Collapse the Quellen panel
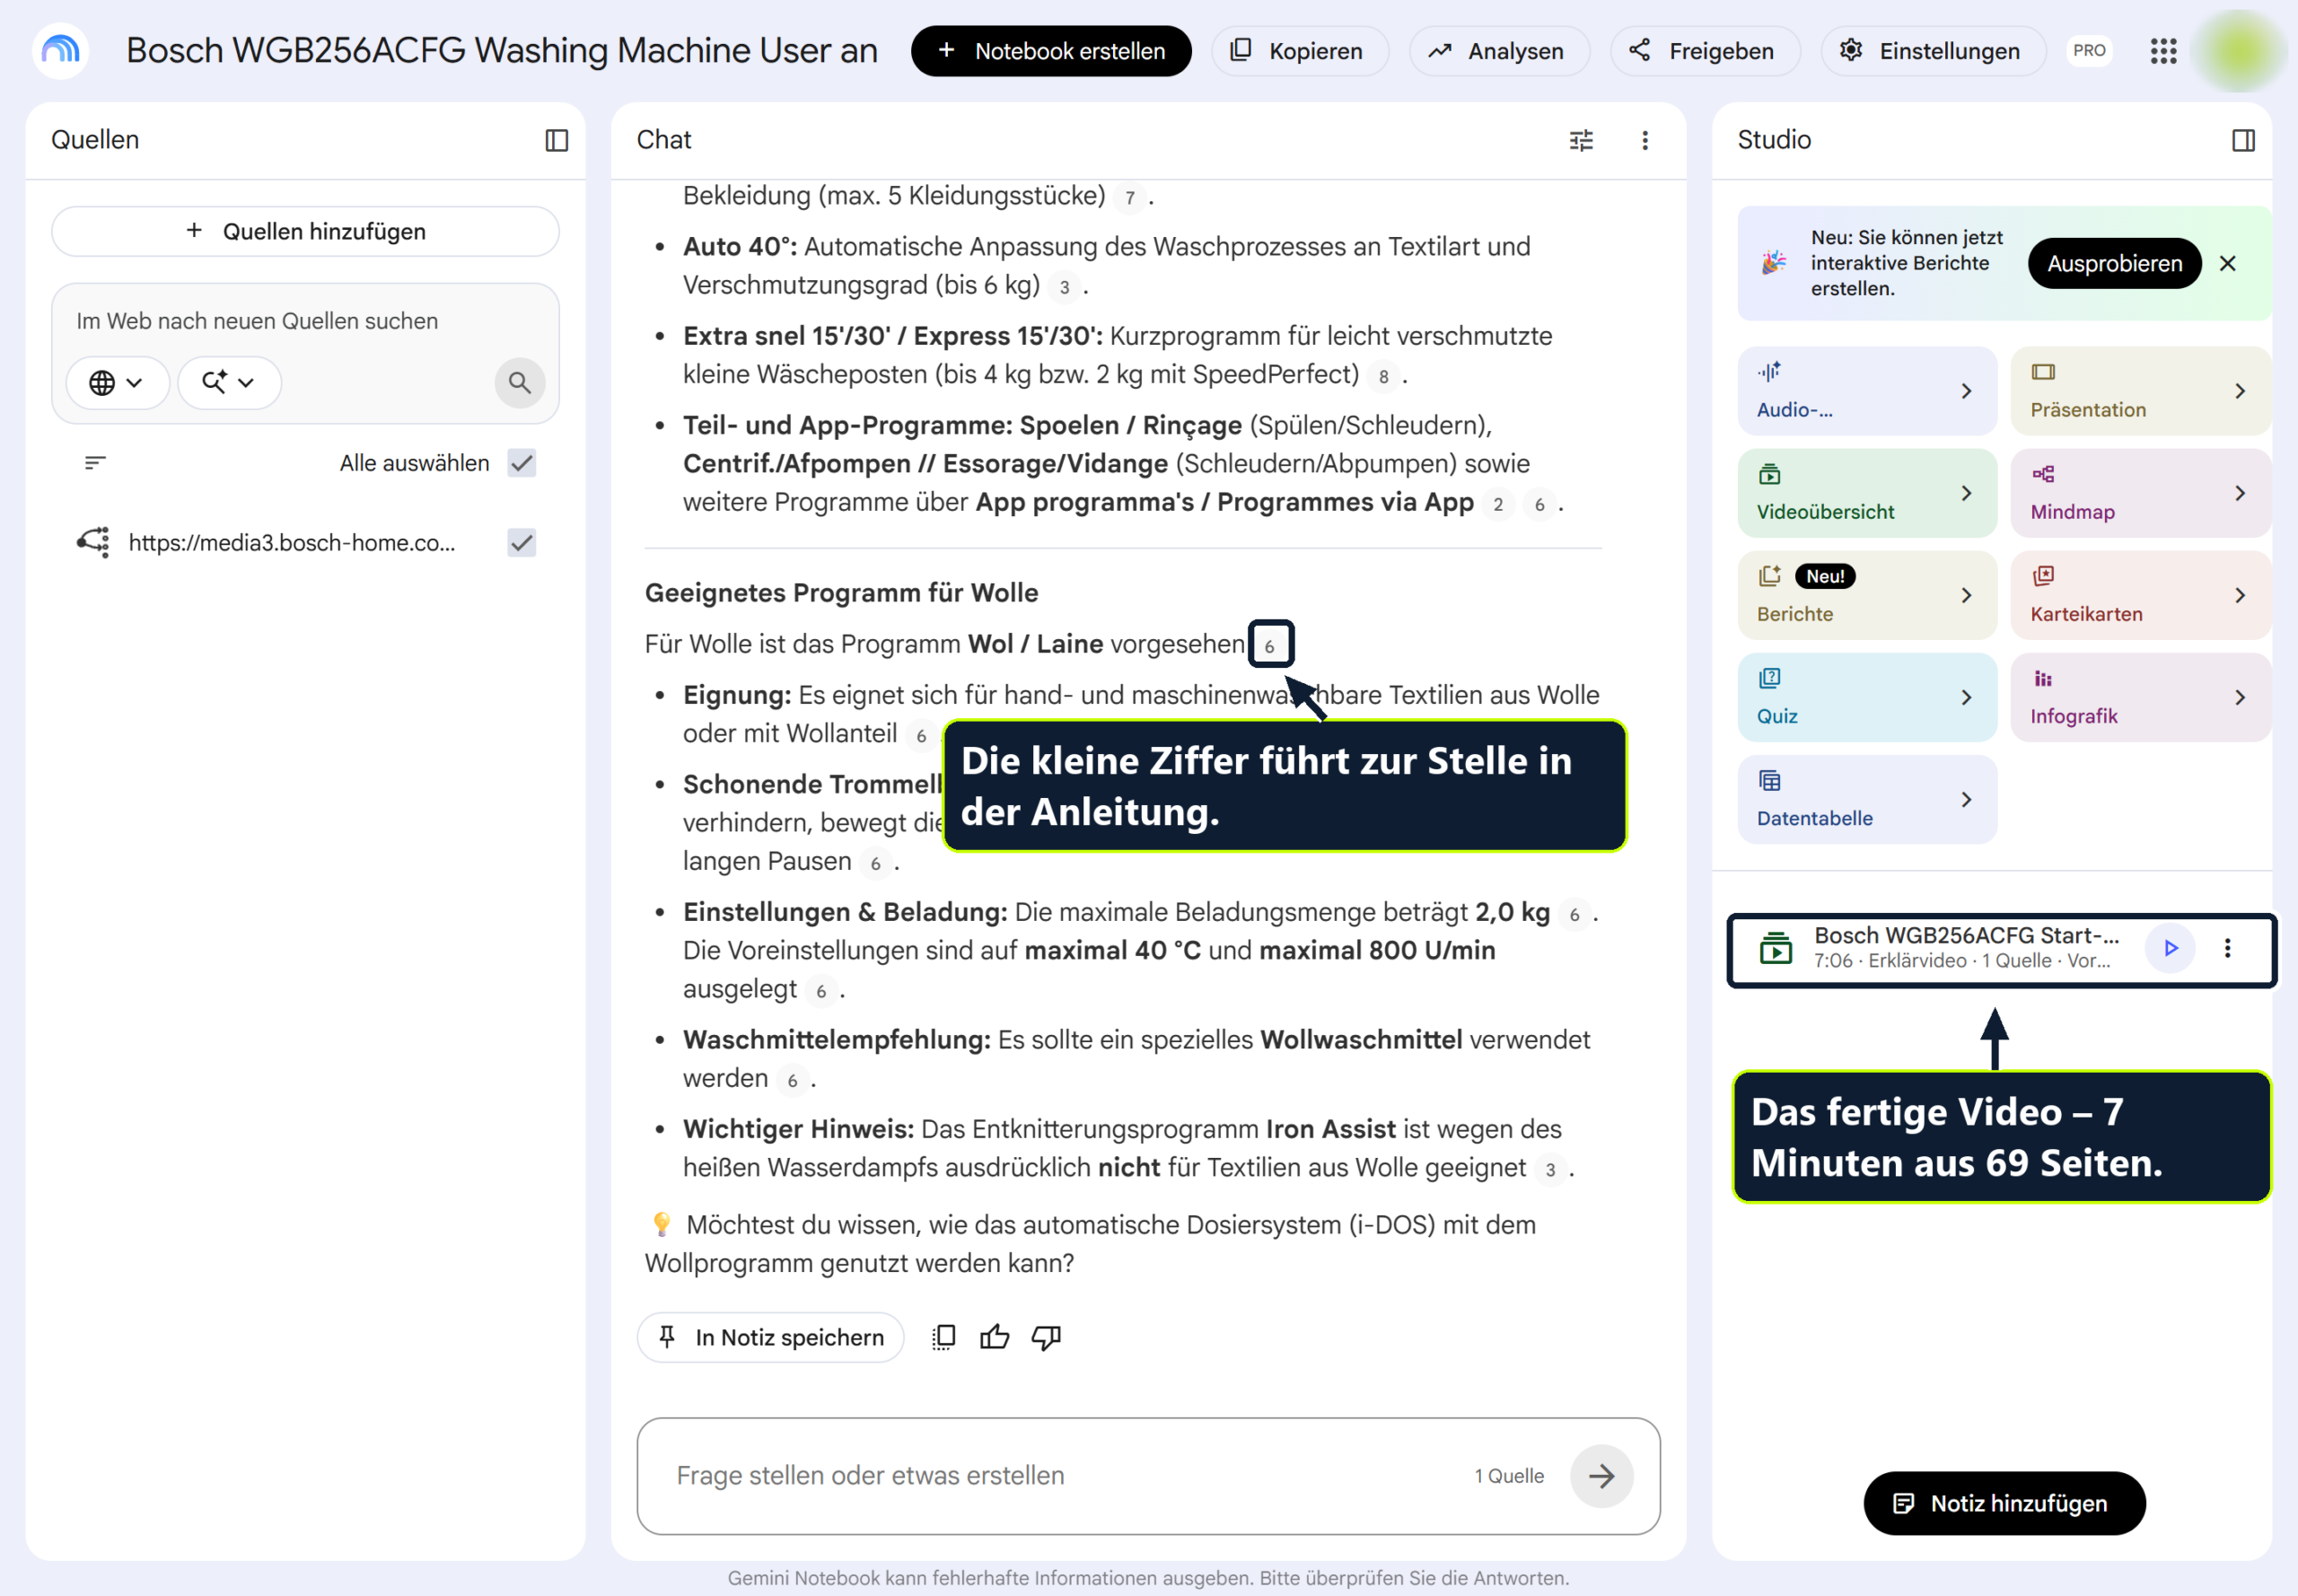2298x1596 pixels. coord(557,140)
